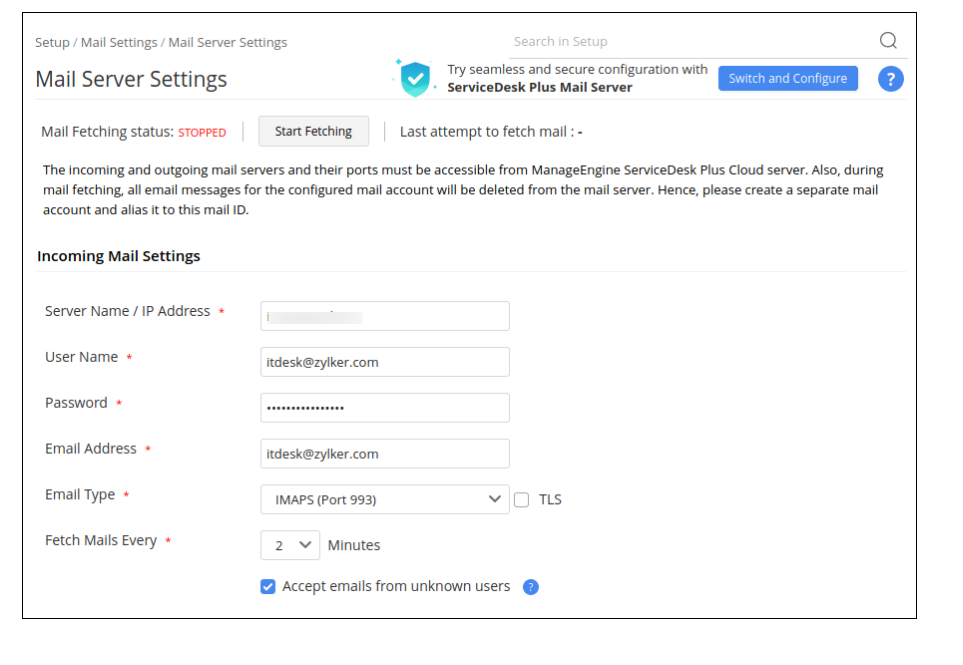Click the Incoming Mail Settings heading

(119, 256)
